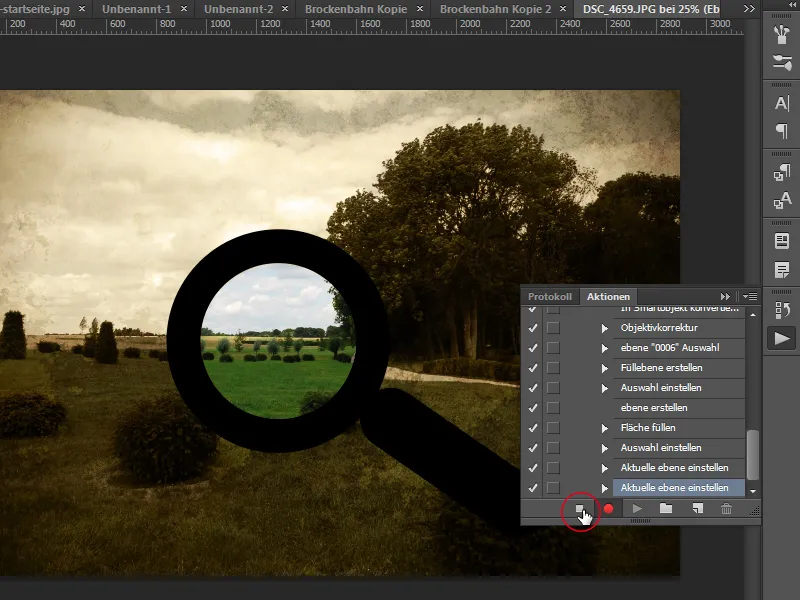Play the selected action in Aktionen panel
800x600 pixels.
(637, 509)
